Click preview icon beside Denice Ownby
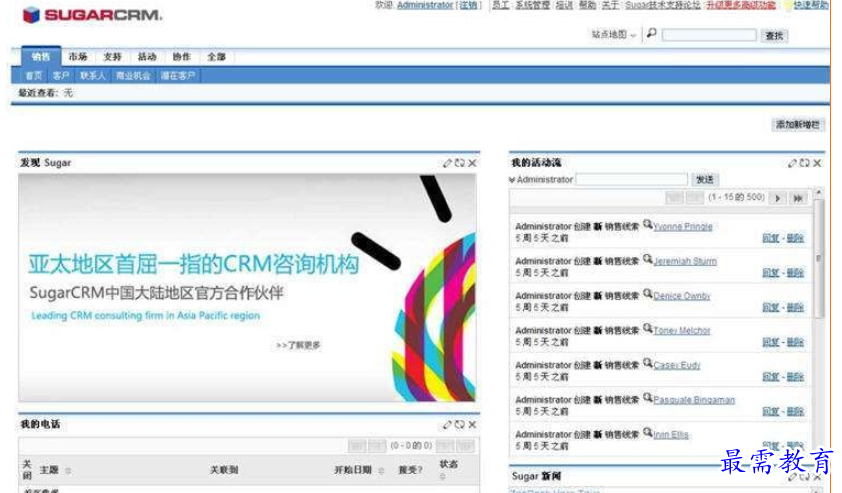 pos(648,294)
